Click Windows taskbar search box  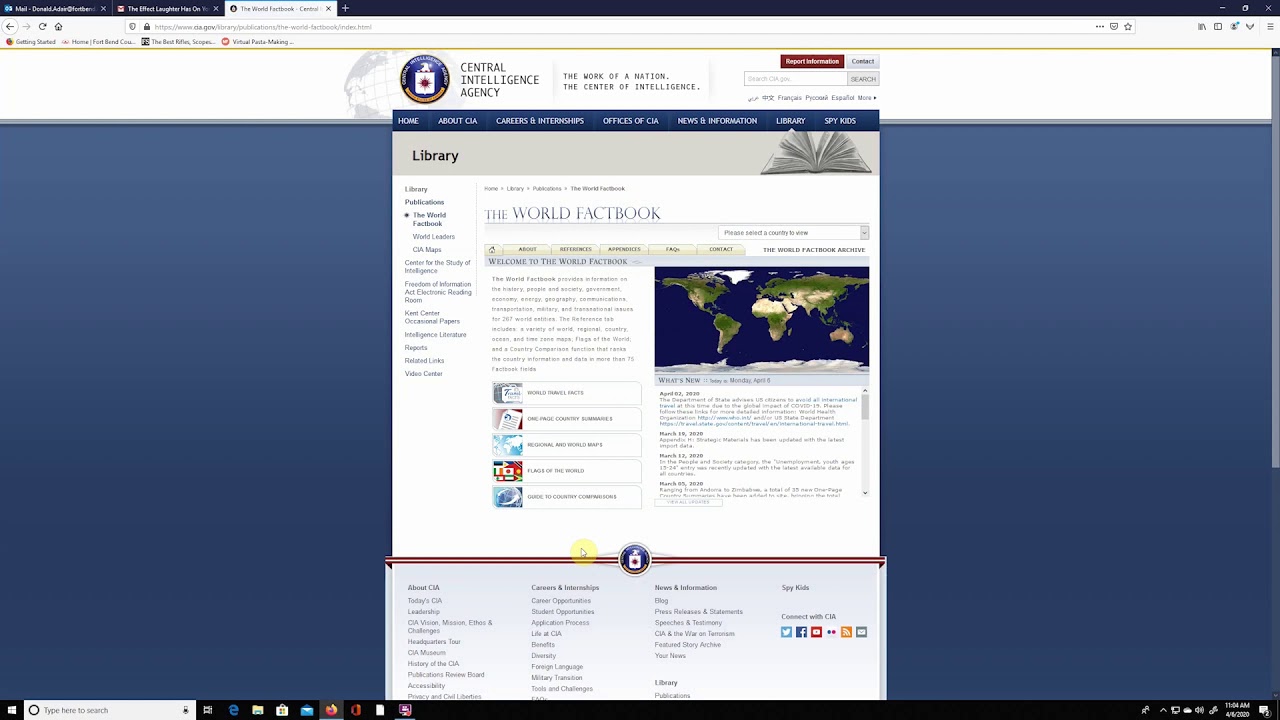click(108, 710)
